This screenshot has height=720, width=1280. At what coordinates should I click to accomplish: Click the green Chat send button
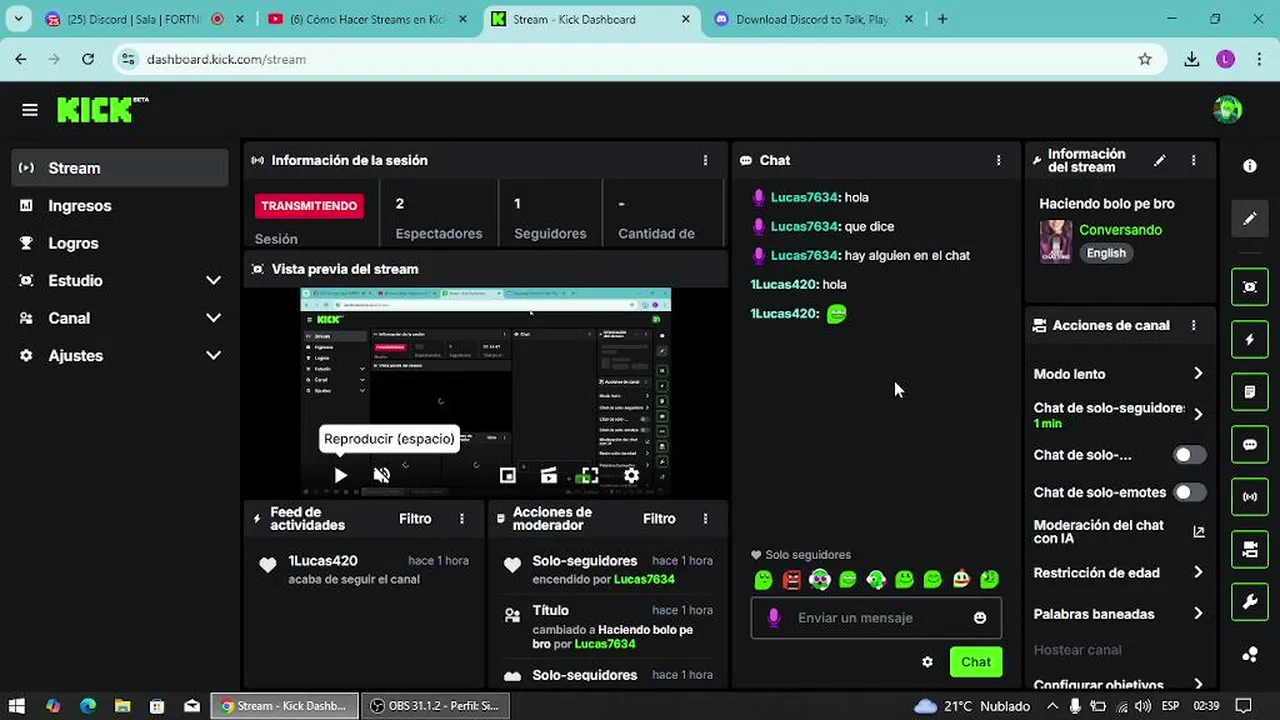click(976, 662)
